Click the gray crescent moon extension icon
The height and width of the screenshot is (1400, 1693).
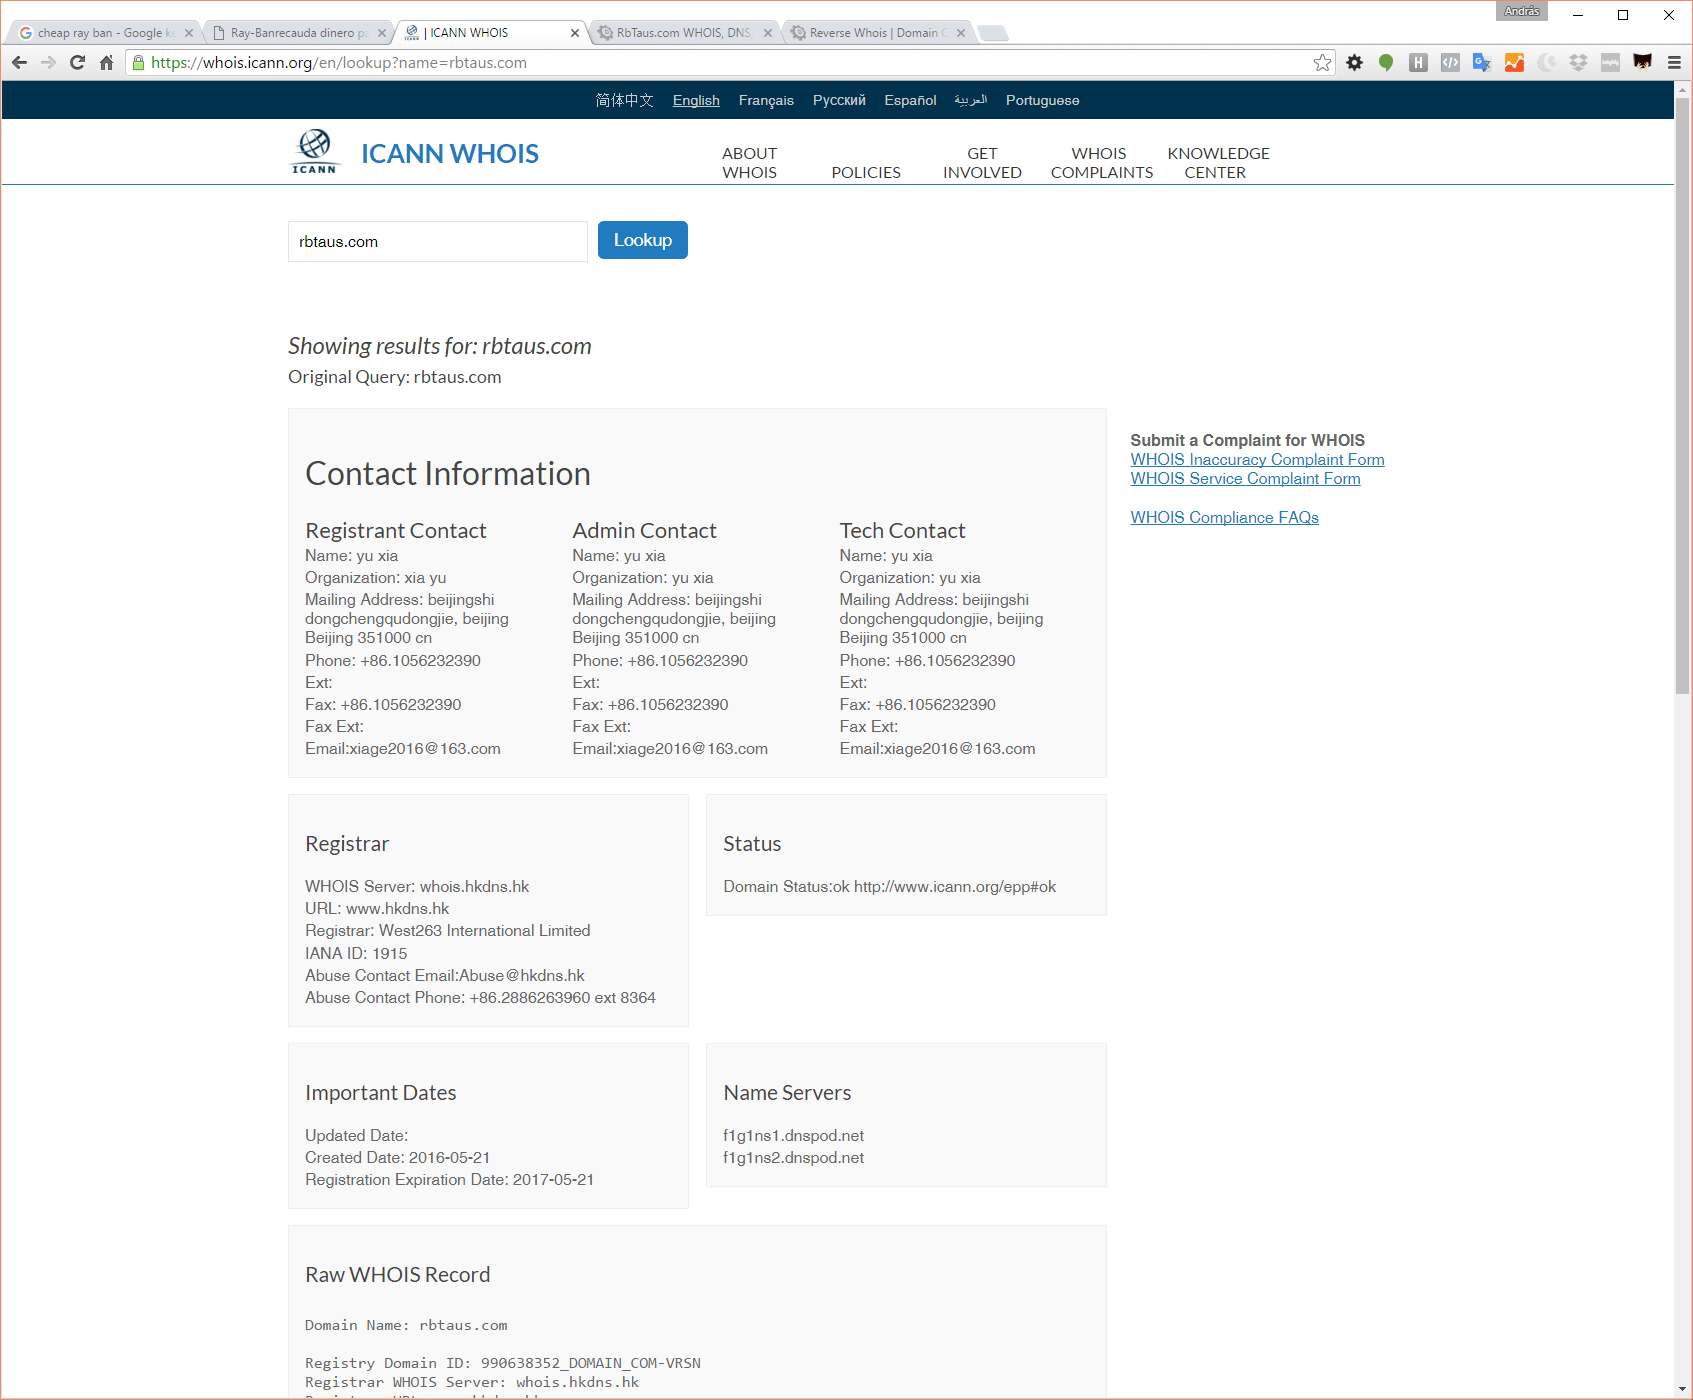pos(1546,63)
